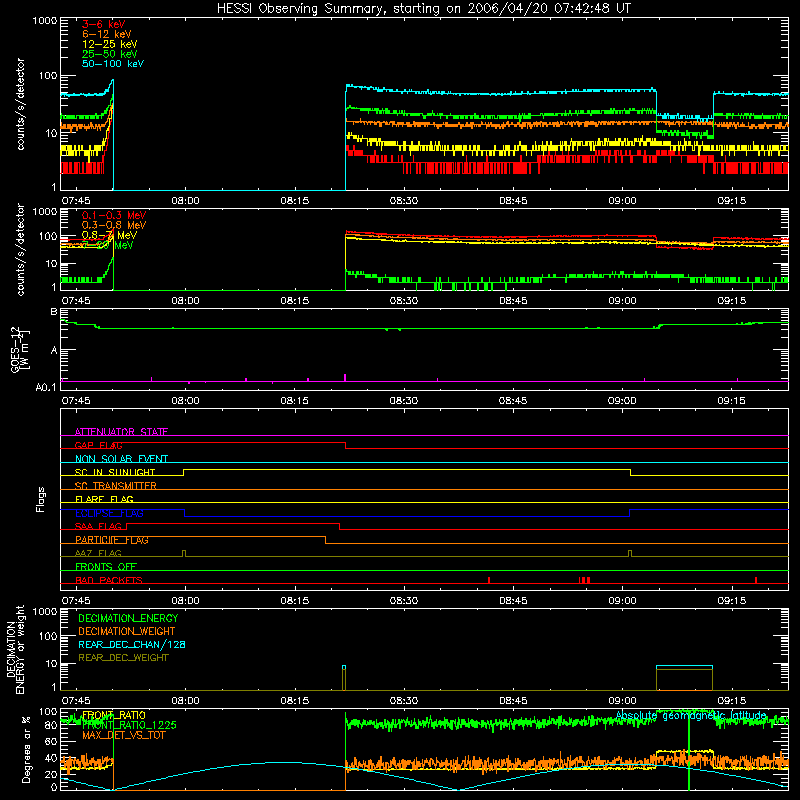This screenshot has width=800, height=800.
Task: Select the "DECIMATION ENERGY or weight" axis title
Action: point(15,649)
